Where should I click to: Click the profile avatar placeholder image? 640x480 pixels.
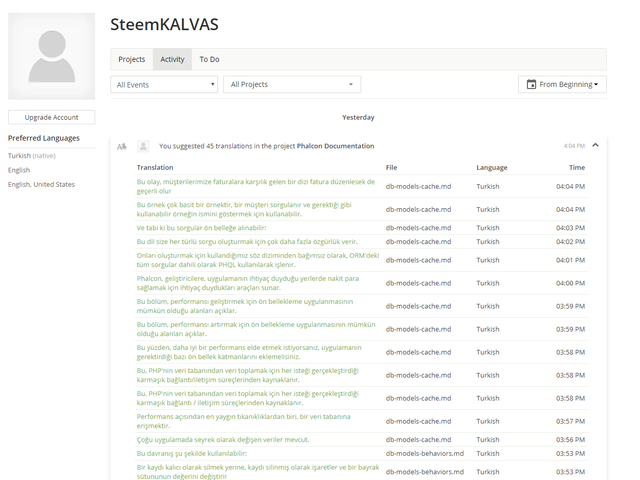point(51,57)
